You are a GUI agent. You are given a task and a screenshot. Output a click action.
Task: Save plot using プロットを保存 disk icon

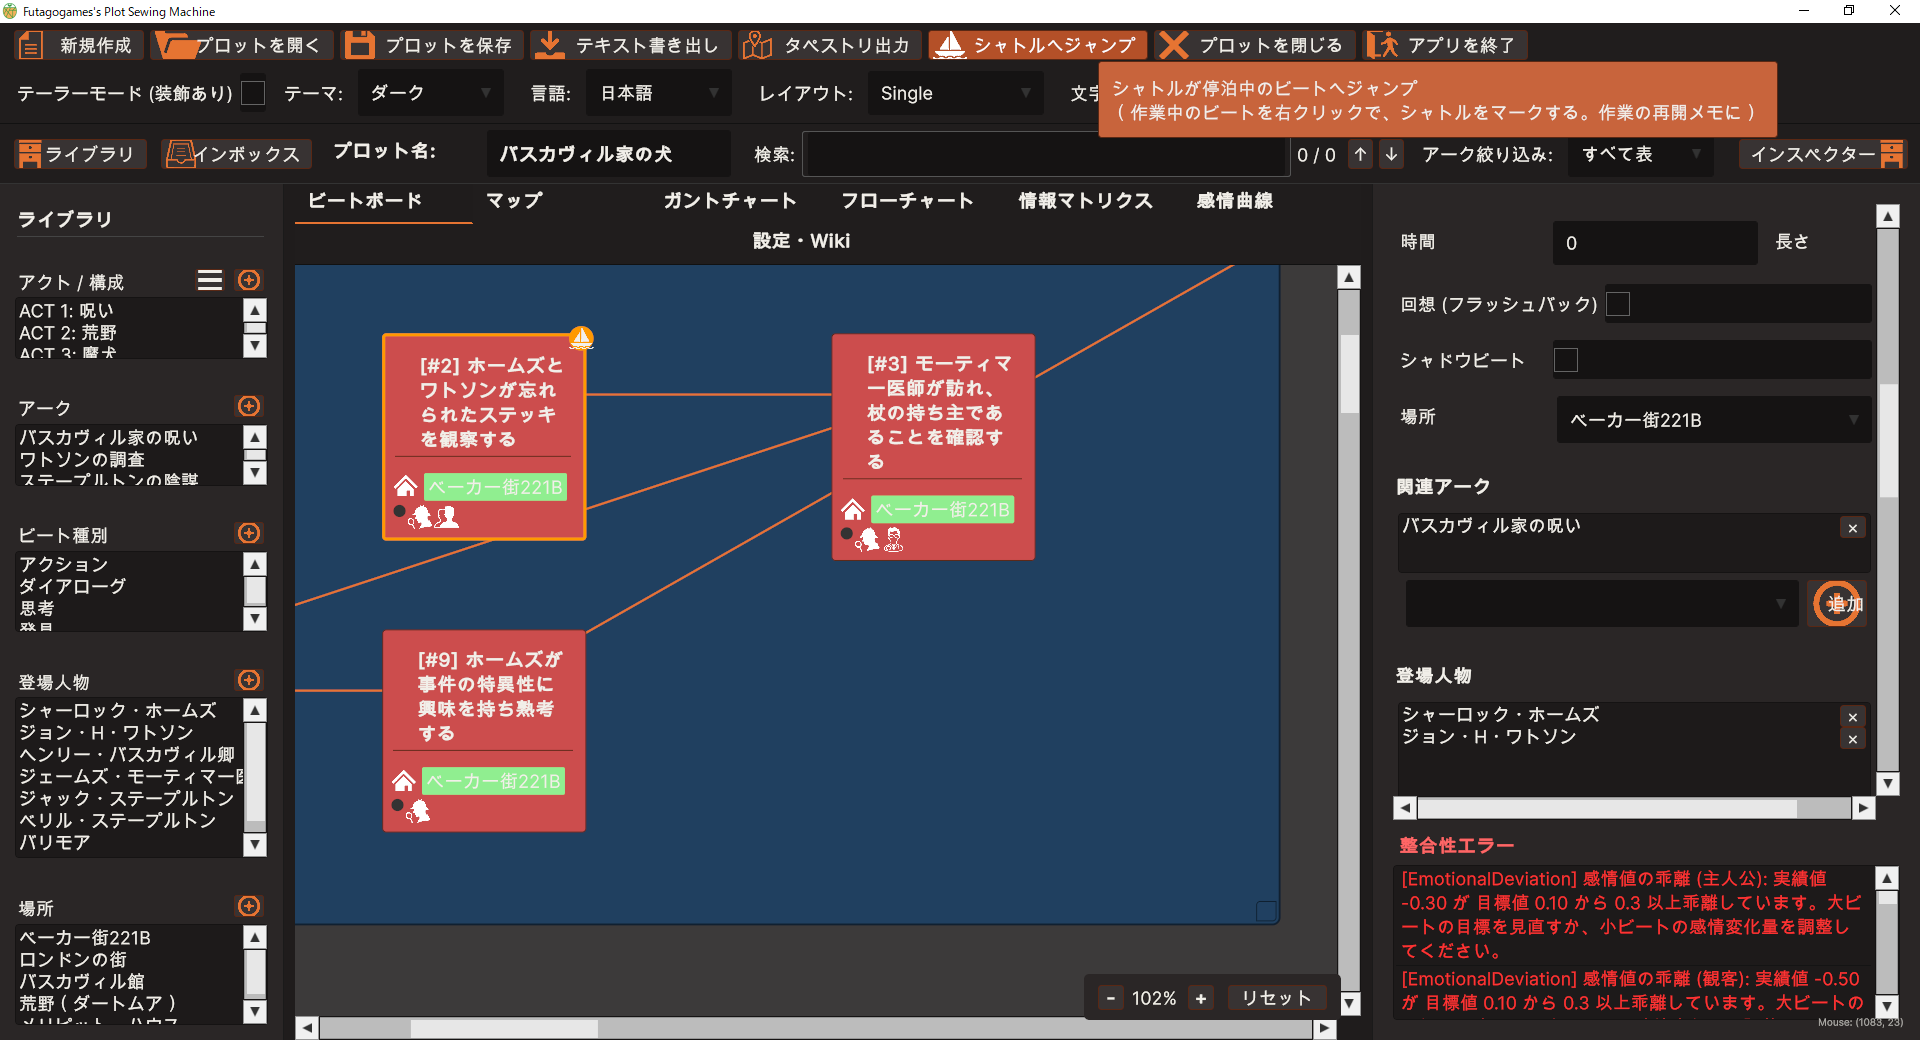click(359, 45)
